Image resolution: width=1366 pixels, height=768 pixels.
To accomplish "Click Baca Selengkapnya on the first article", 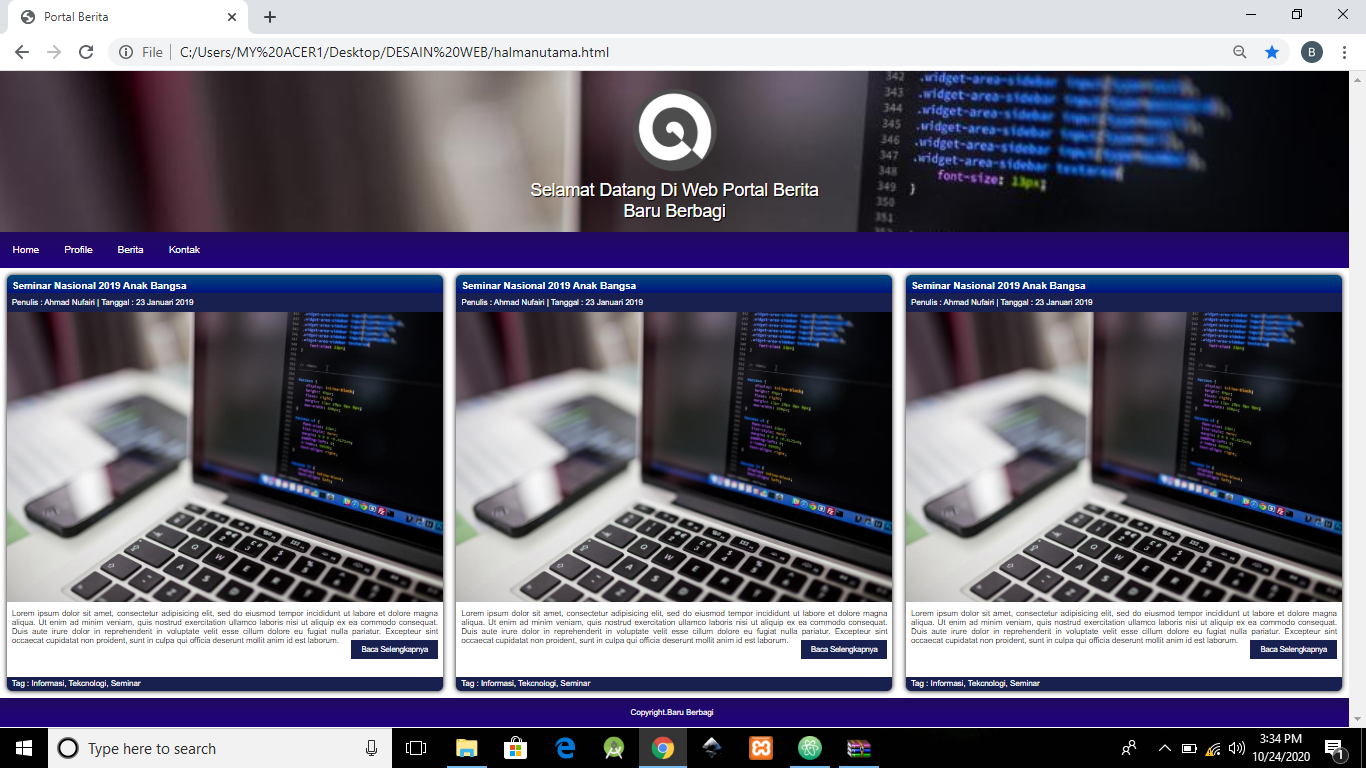I will pyautogui.click(x=394, y=648).
